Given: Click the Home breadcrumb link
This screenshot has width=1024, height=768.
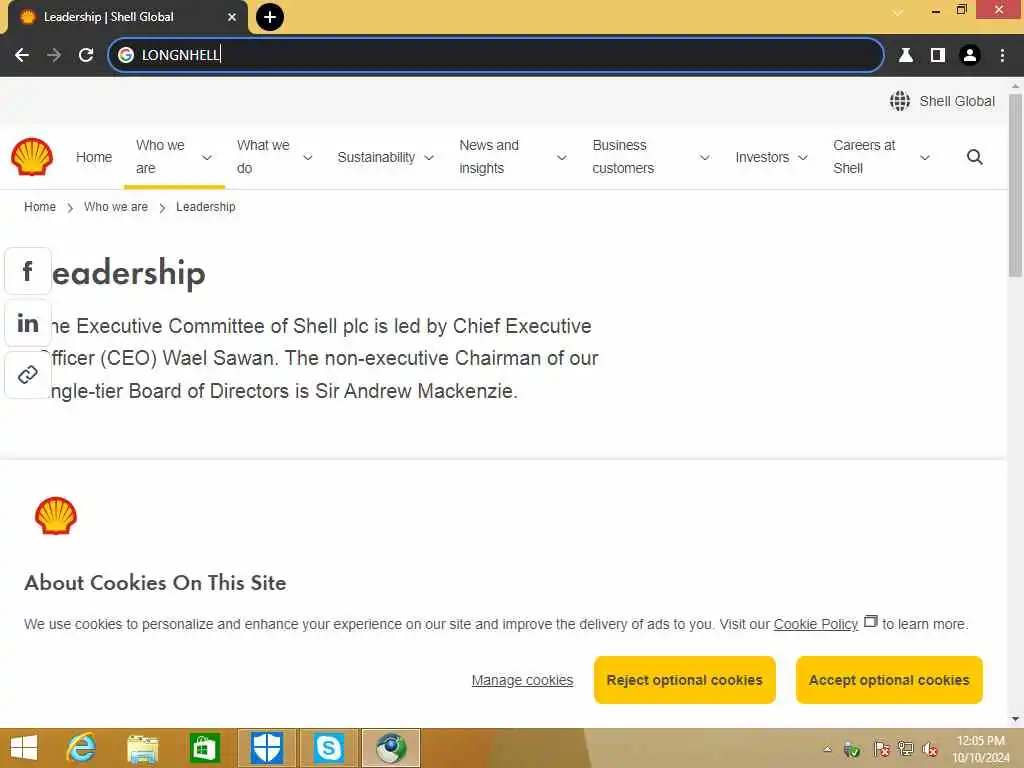Looking at the screenshot, I should (x=40, y=206).
